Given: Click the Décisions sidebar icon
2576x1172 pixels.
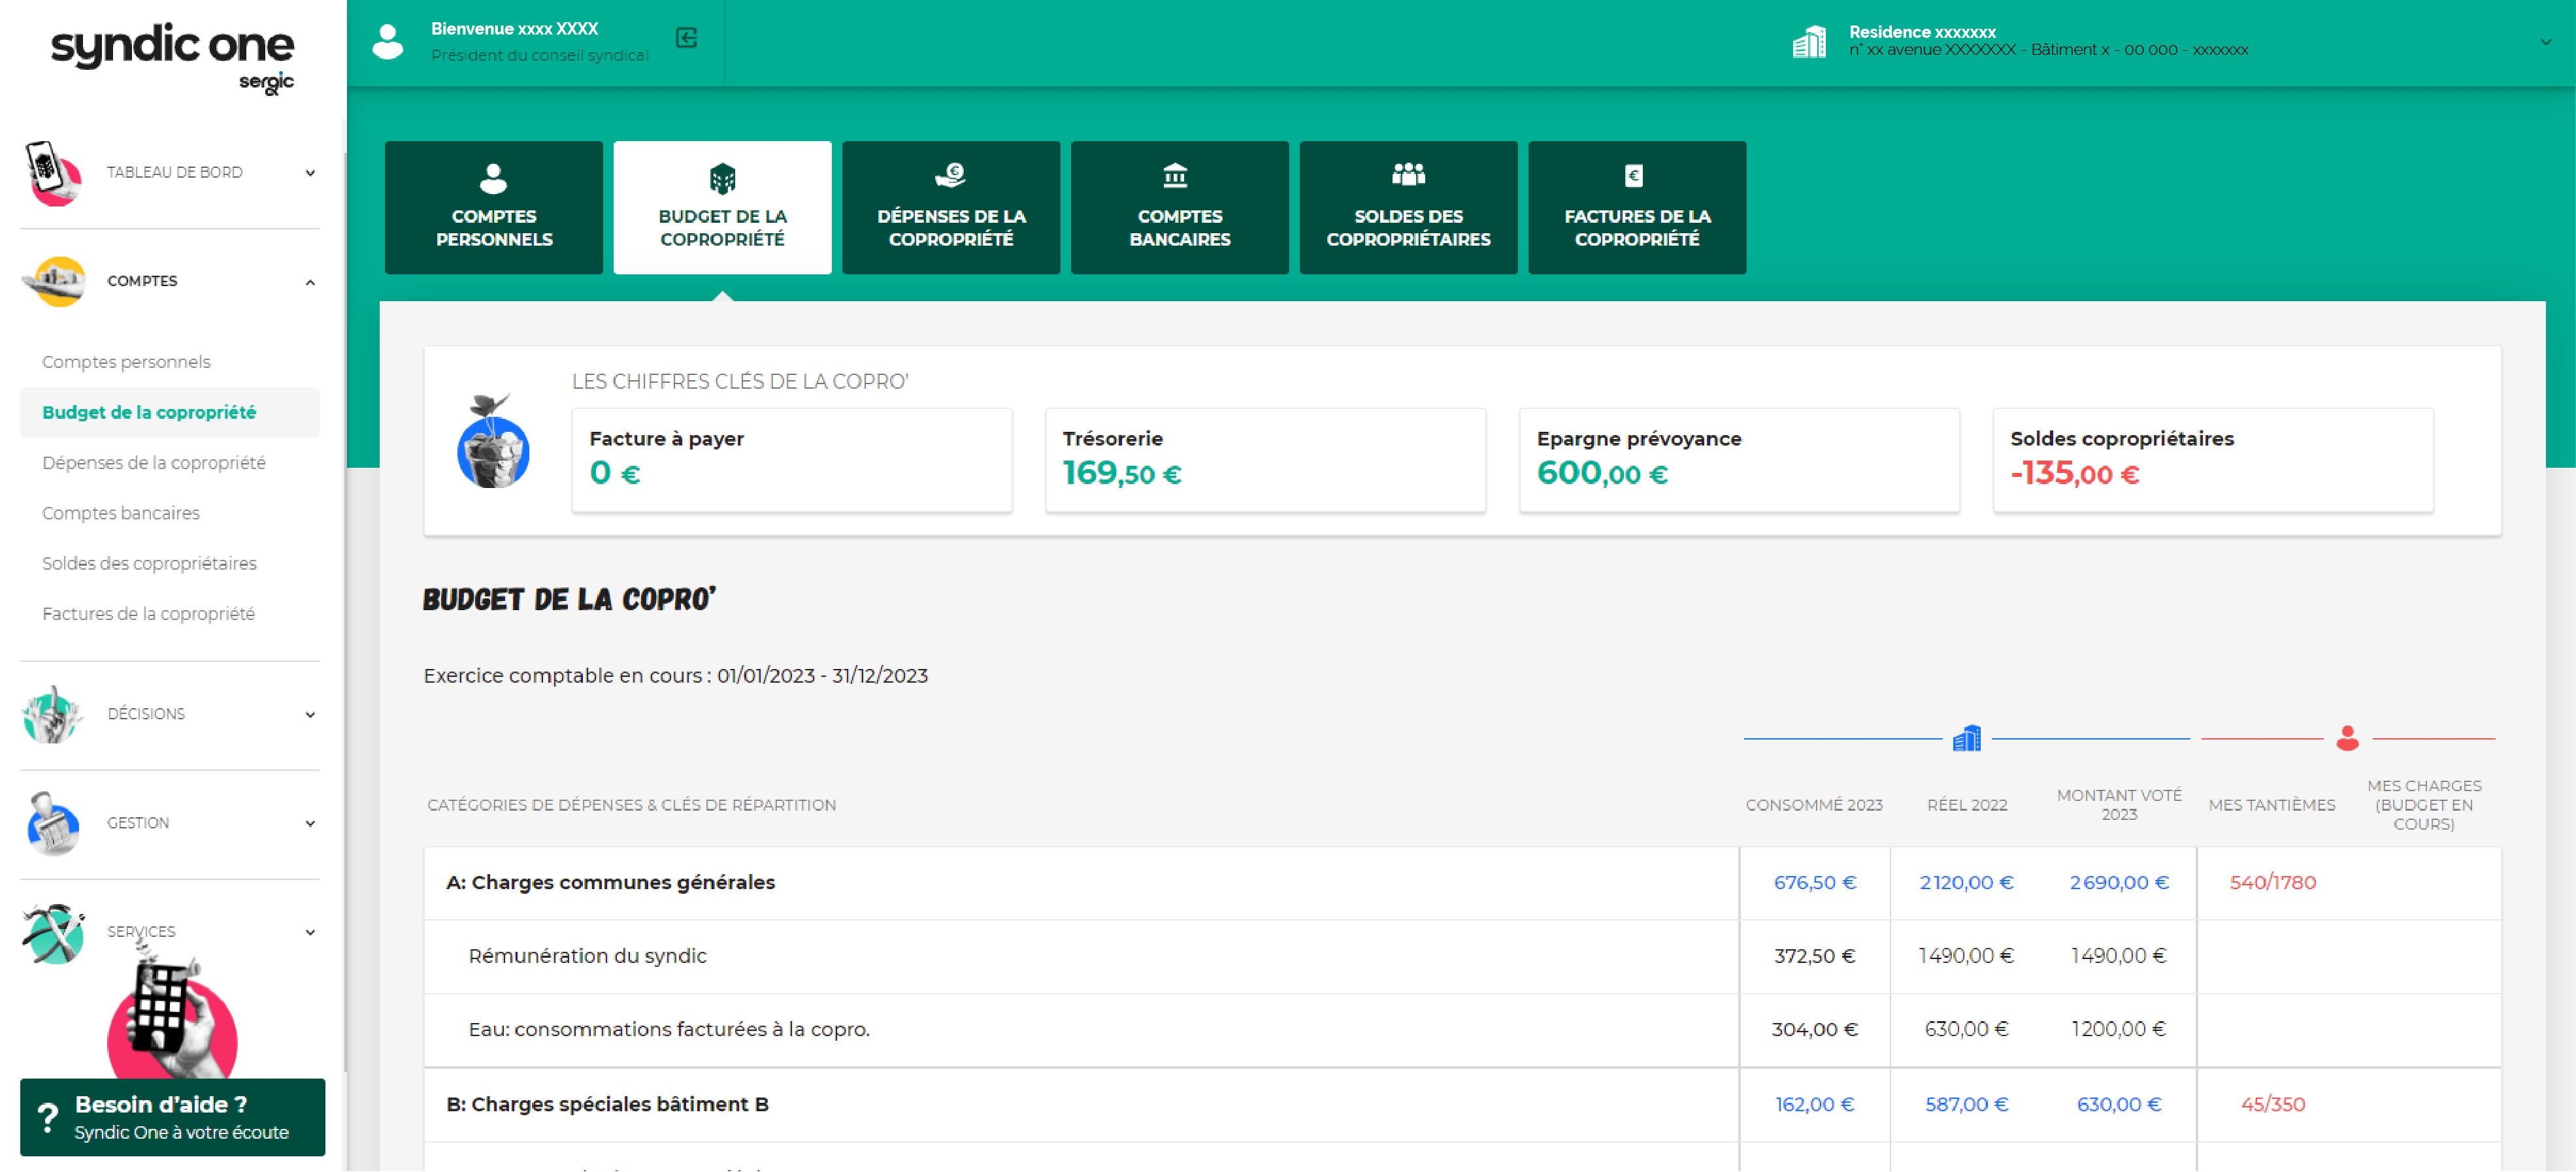Looking at the screenshot, I should pyautogui.click(x=52, y=714).
